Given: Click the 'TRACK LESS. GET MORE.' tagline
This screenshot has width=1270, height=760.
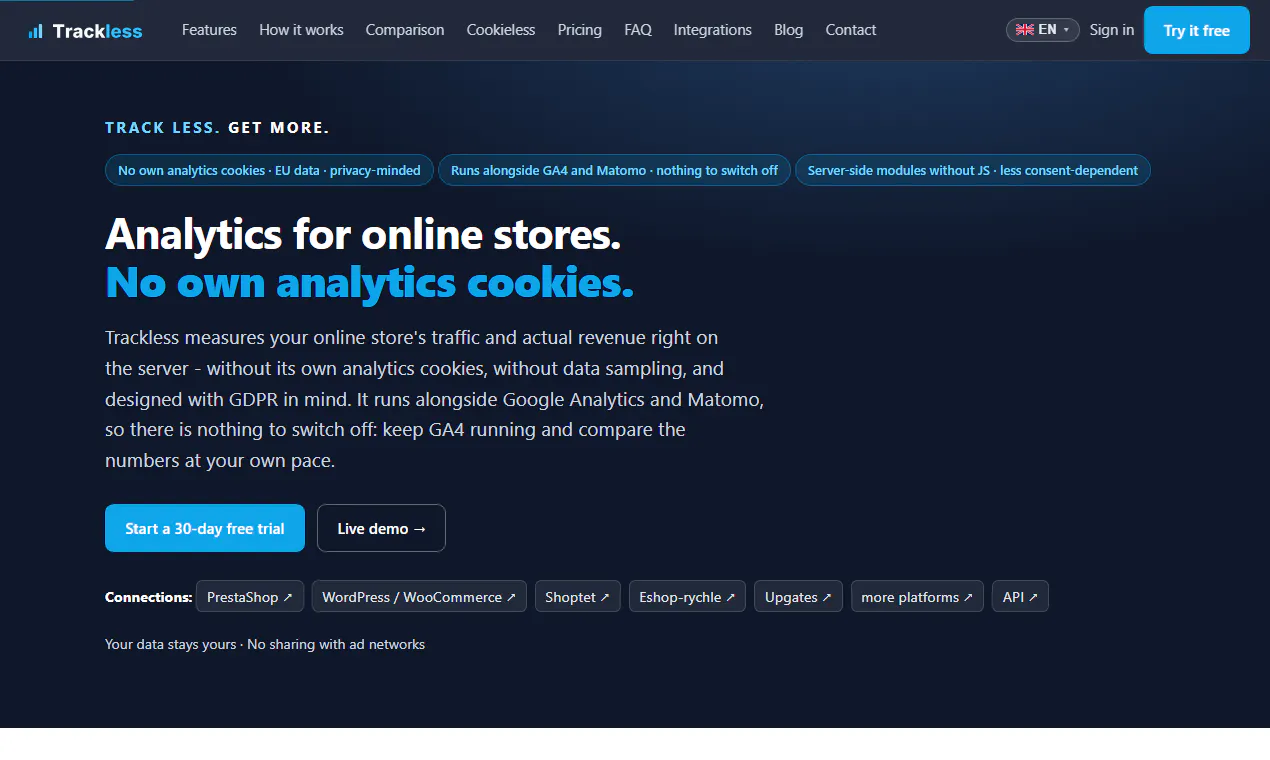Looking at the screenshot, I should [217, 127].
